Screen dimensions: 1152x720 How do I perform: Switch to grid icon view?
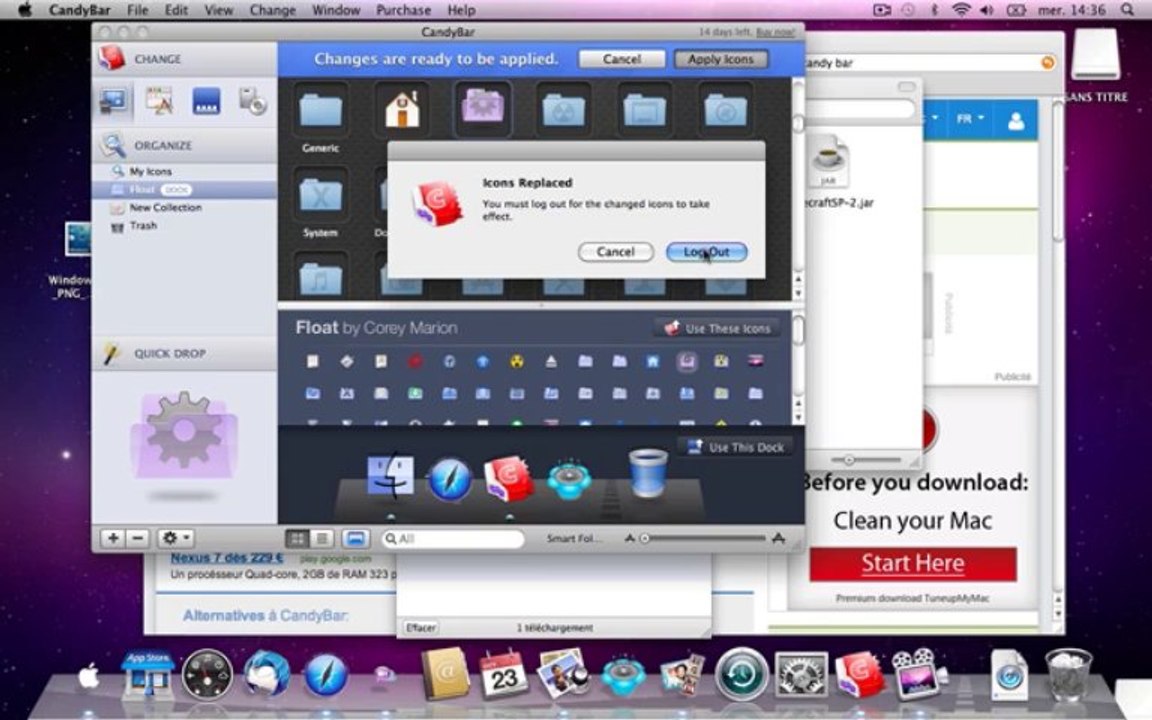pos(298,539)
